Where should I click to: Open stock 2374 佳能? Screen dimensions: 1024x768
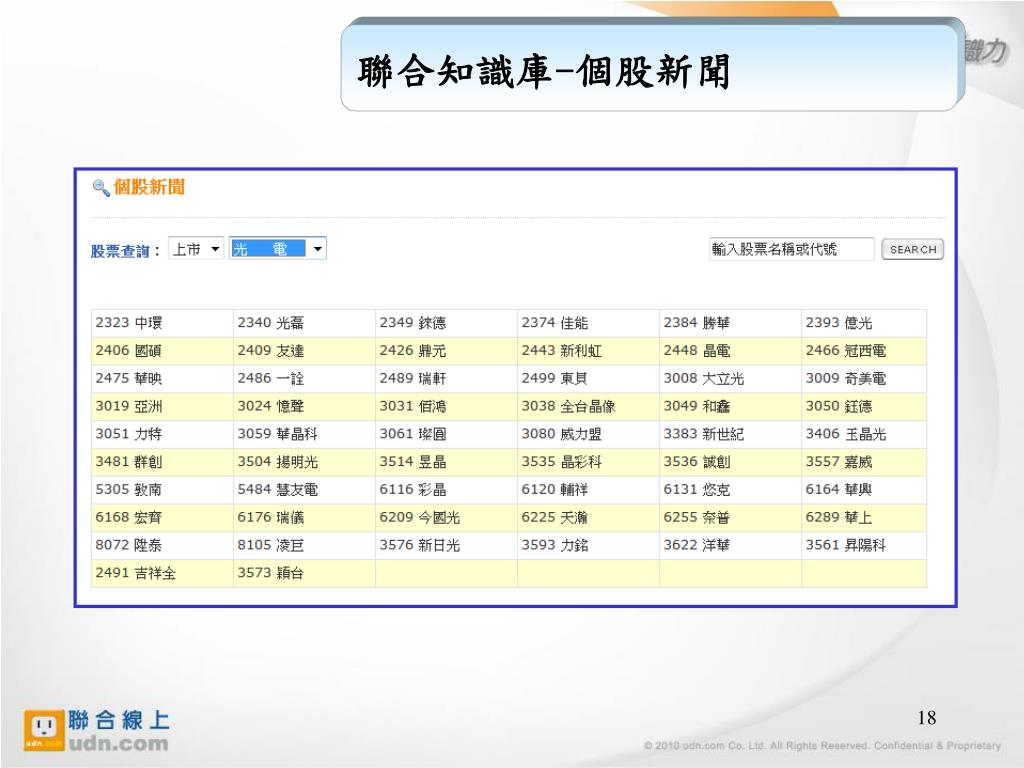554,323
